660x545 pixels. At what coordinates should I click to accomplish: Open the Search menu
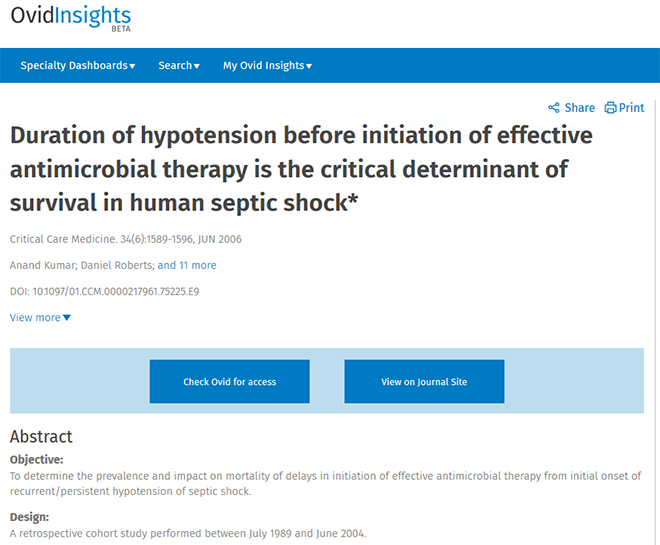click(179, 66)
